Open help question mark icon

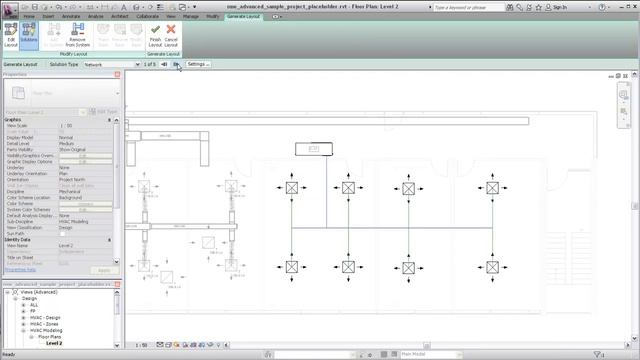(x=602, y=7)
